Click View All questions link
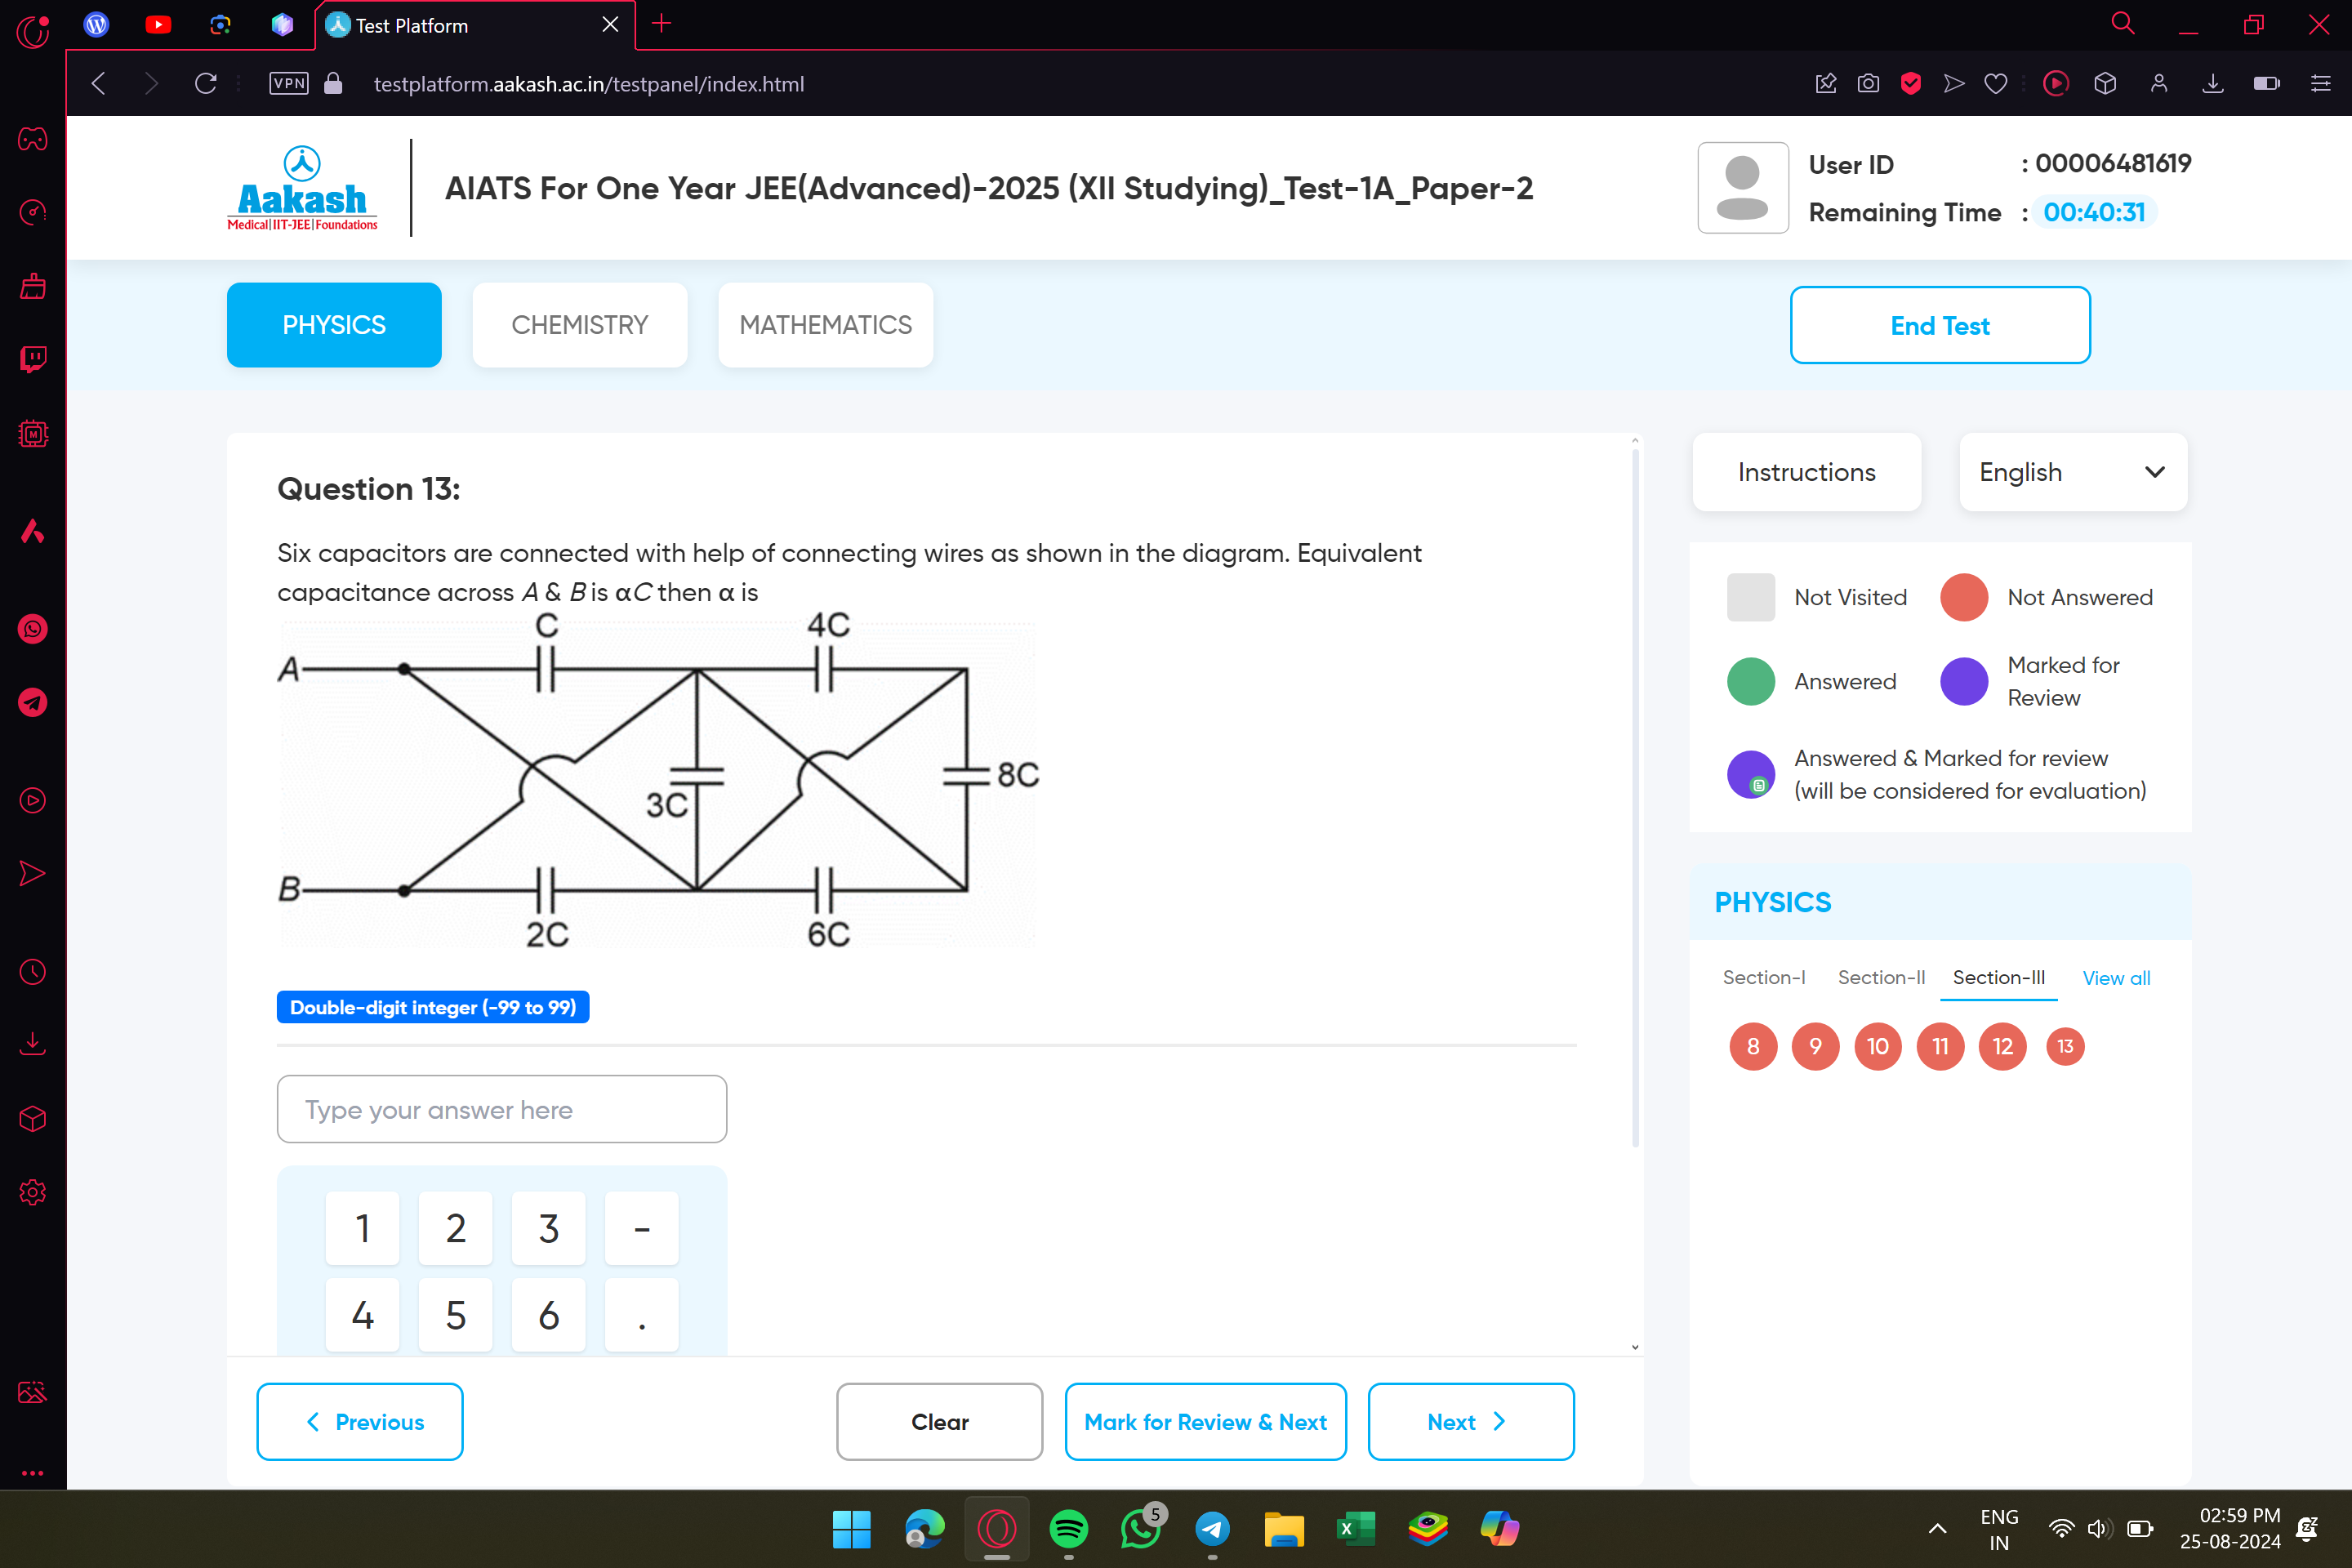2352x1568 pixels. click(2116, 977)
